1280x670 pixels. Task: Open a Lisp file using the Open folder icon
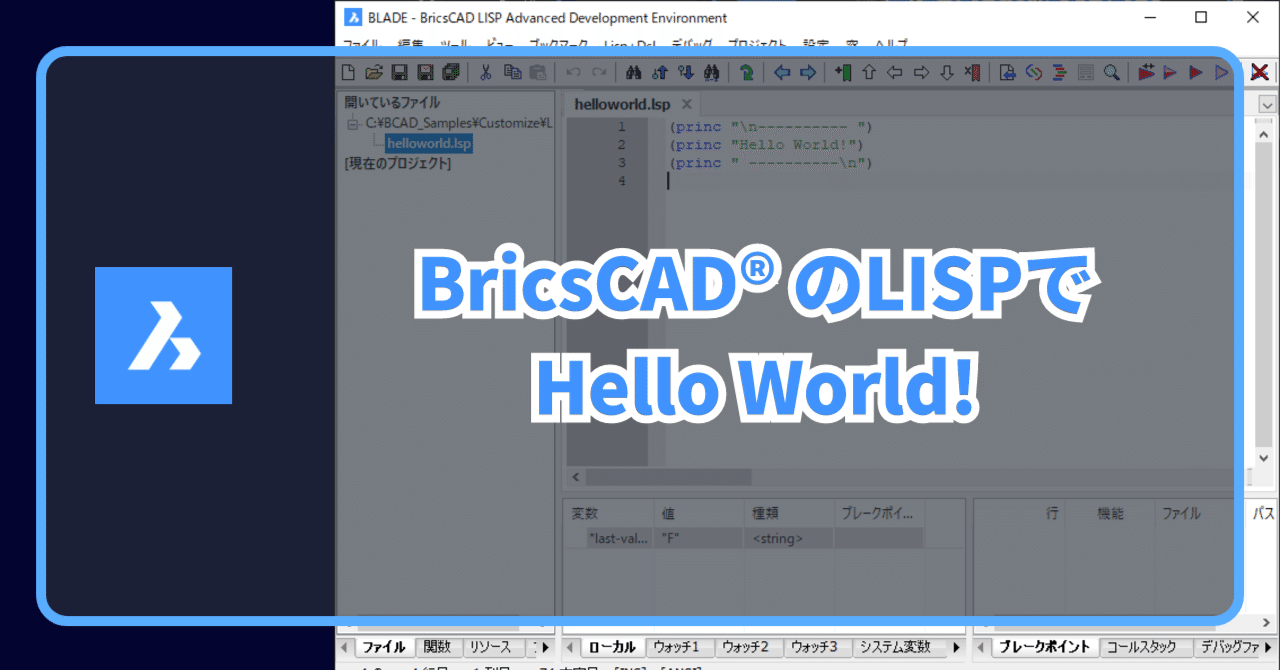pyautogui.click(x=375, y=71)
